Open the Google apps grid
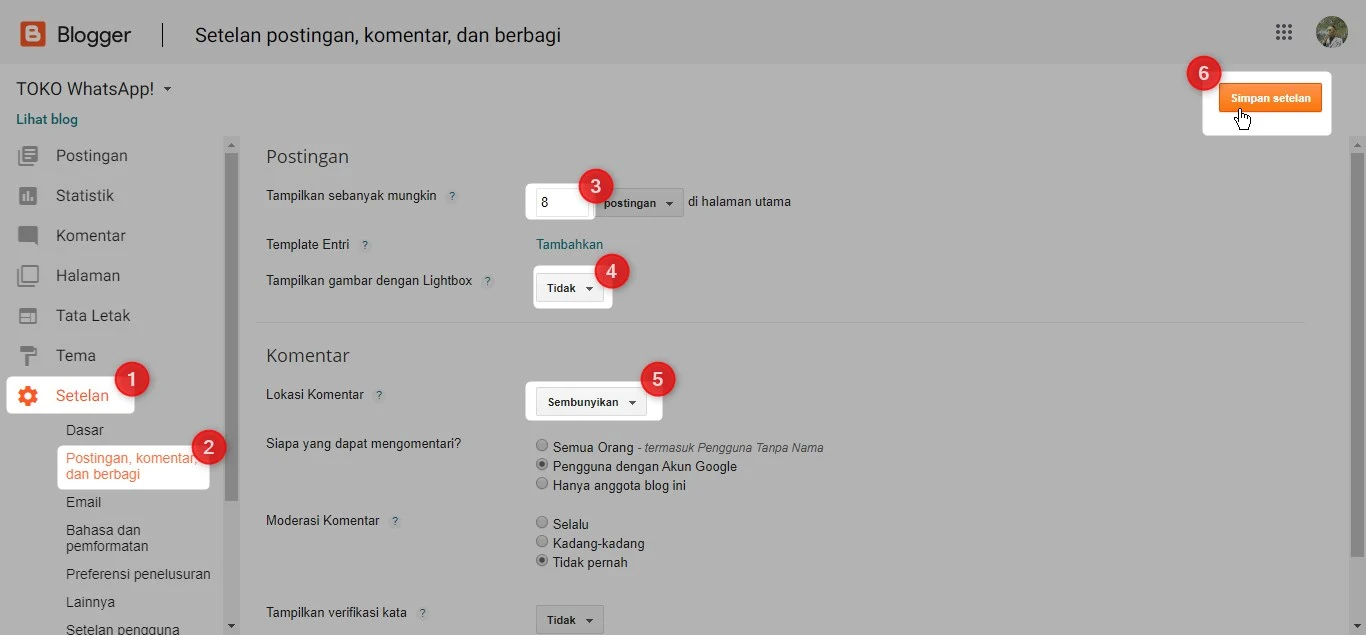 coord(1284,33)
